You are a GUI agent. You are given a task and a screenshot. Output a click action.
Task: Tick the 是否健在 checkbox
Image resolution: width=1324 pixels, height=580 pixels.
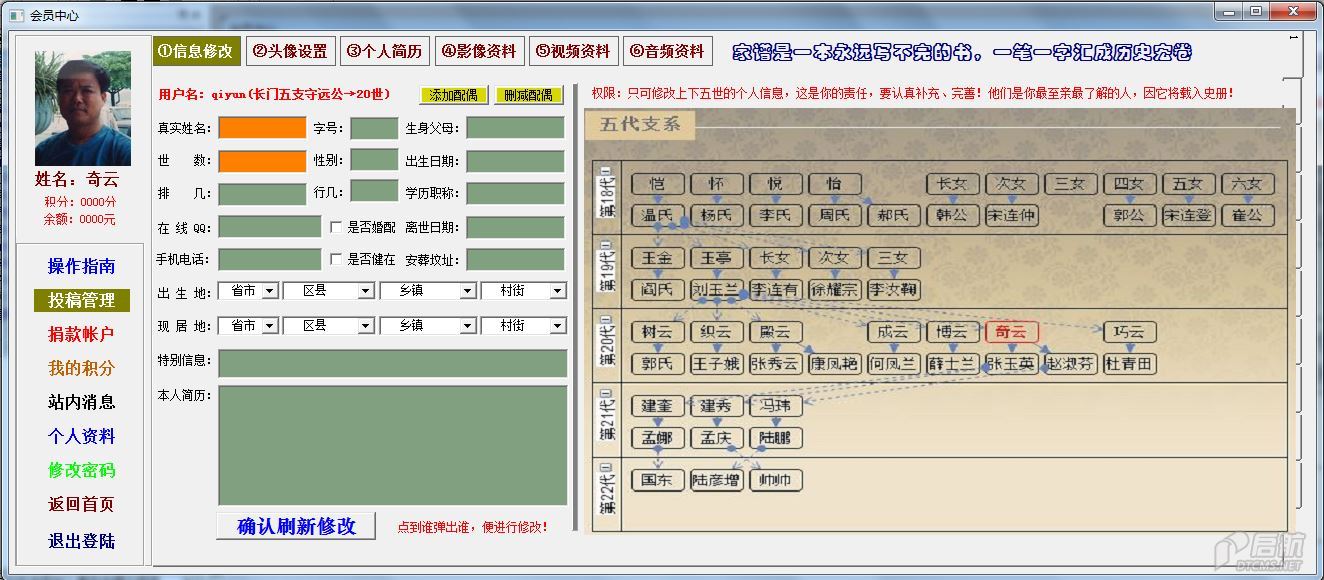coord(337,260)
